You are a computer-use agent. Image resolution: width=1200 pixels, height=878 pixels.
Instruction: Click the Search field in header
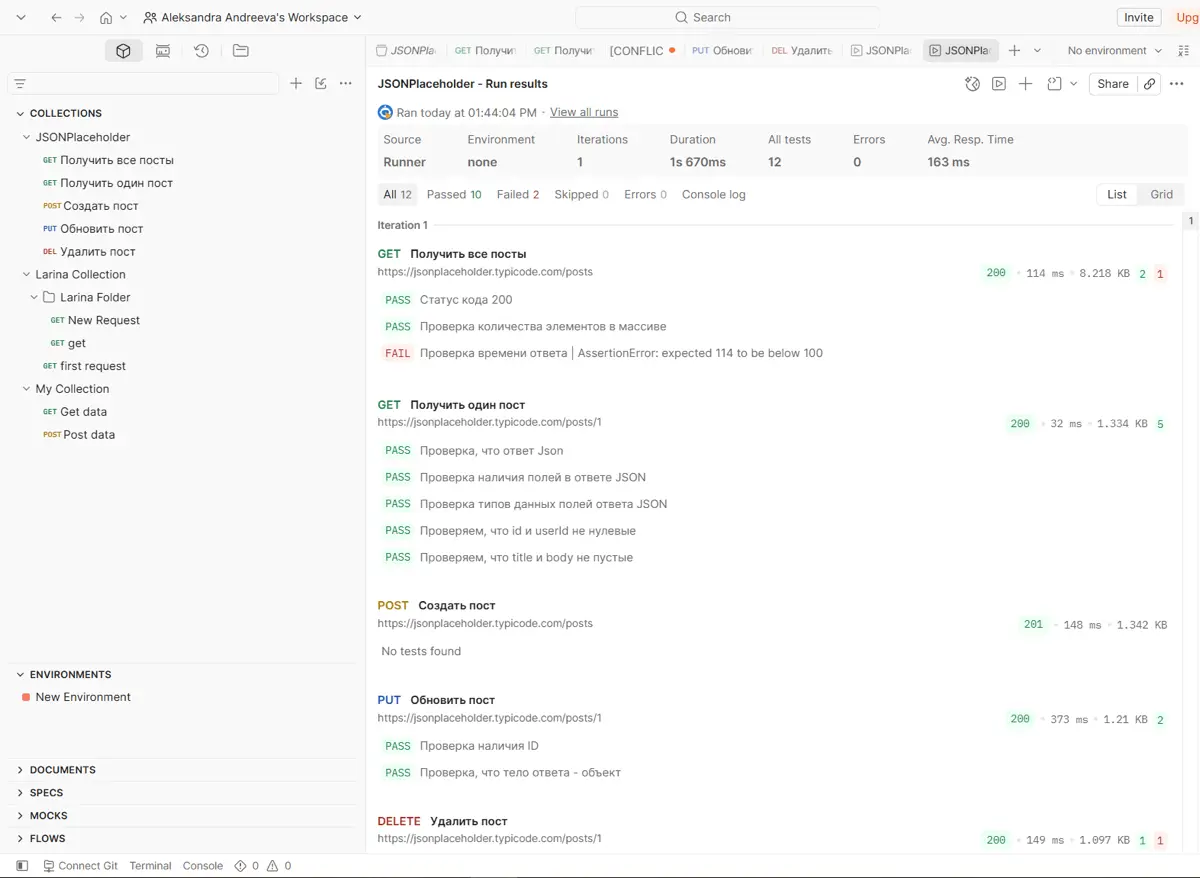727,18
